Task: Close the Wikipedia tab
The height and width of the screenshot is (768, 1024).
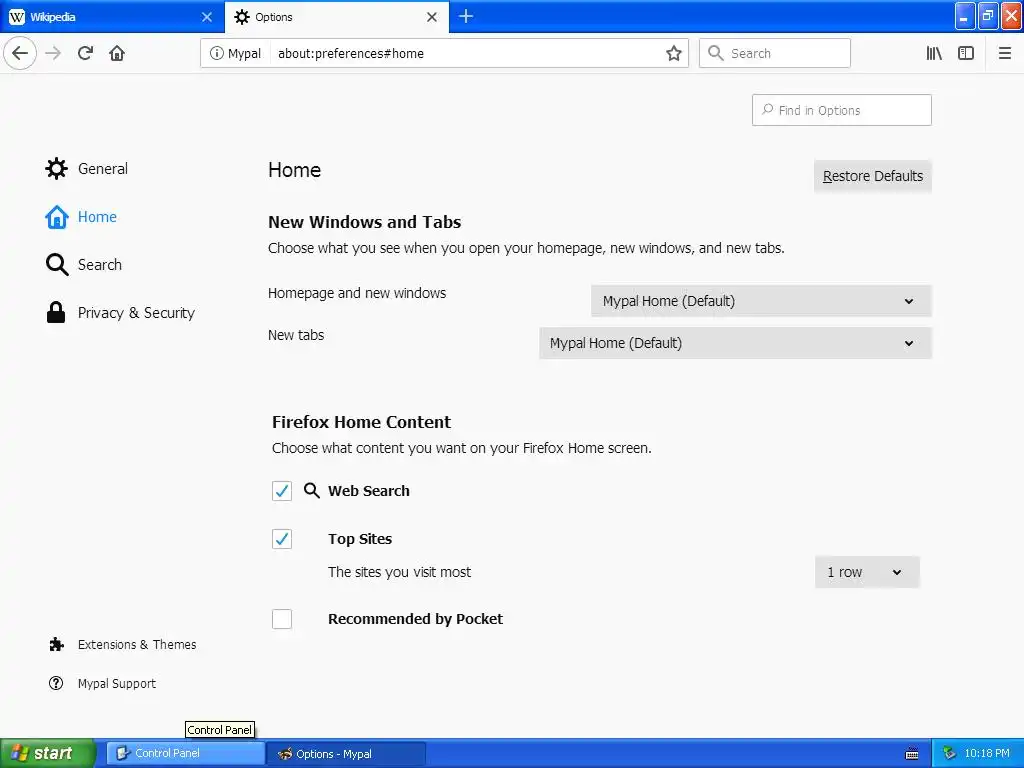Action: 207,17
